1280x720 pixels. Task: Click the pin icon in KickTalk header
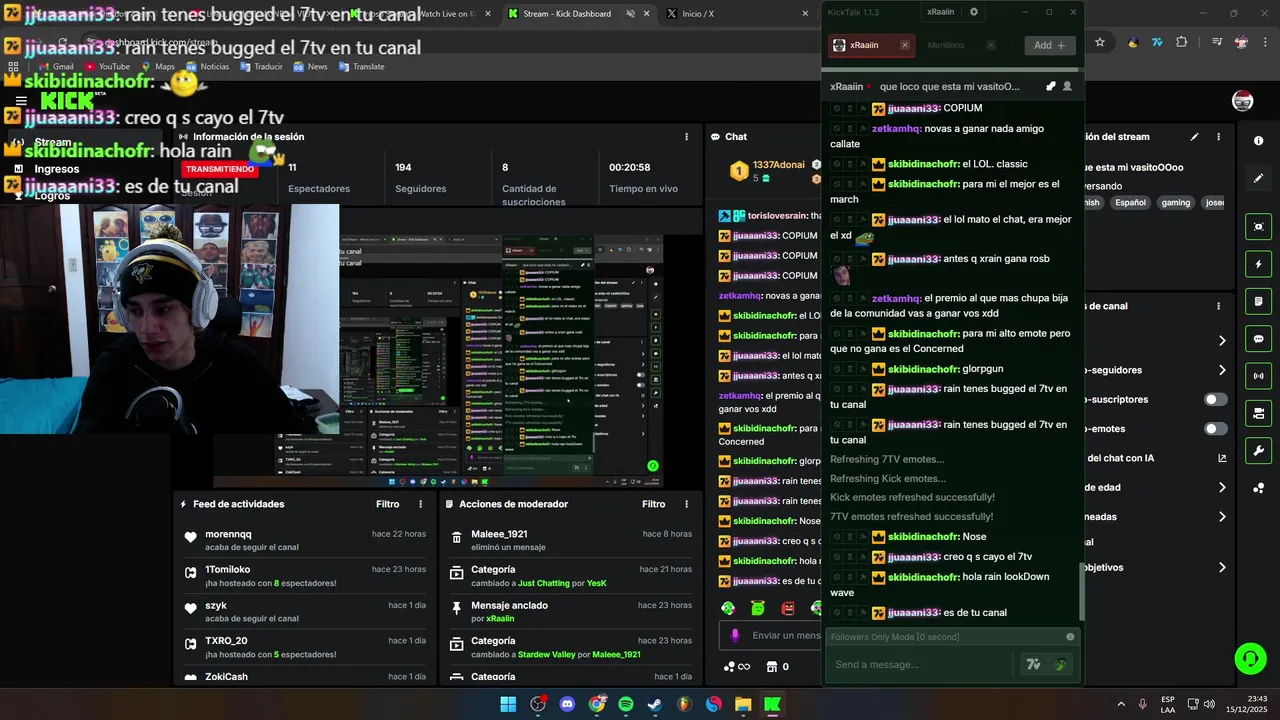point(1050,86)
